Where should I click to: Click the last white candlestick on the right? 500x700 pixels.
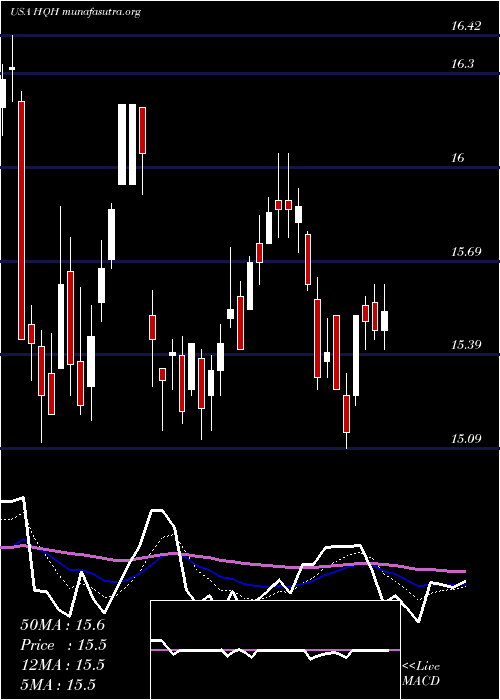click(x=384, y=321)
